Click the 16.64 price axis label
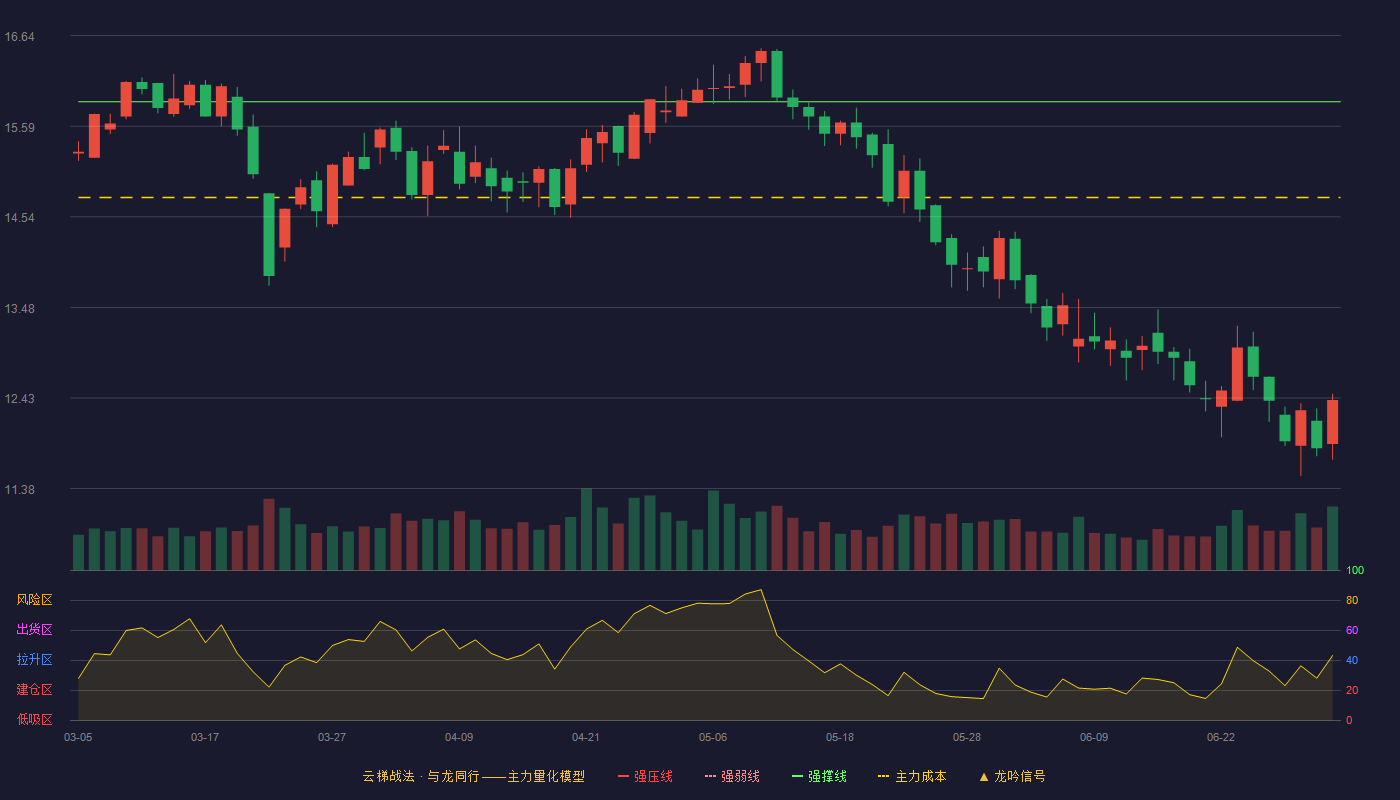The image size is (1400, 800). [20, 37]
